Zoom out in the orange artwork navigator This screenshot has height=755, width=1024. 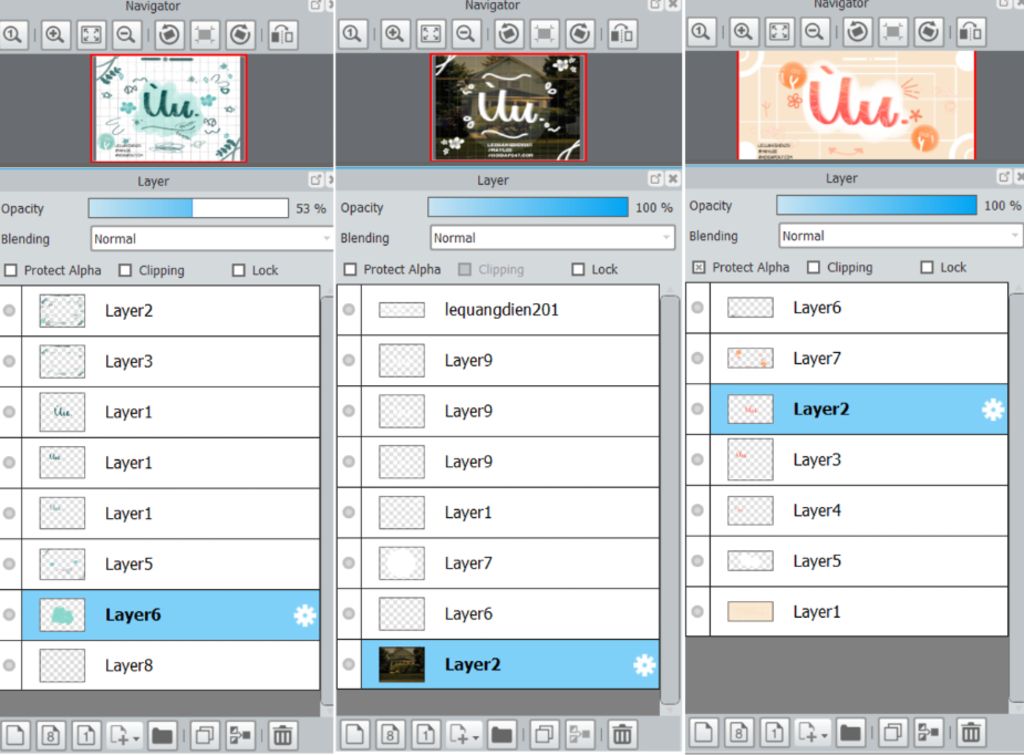814,31
